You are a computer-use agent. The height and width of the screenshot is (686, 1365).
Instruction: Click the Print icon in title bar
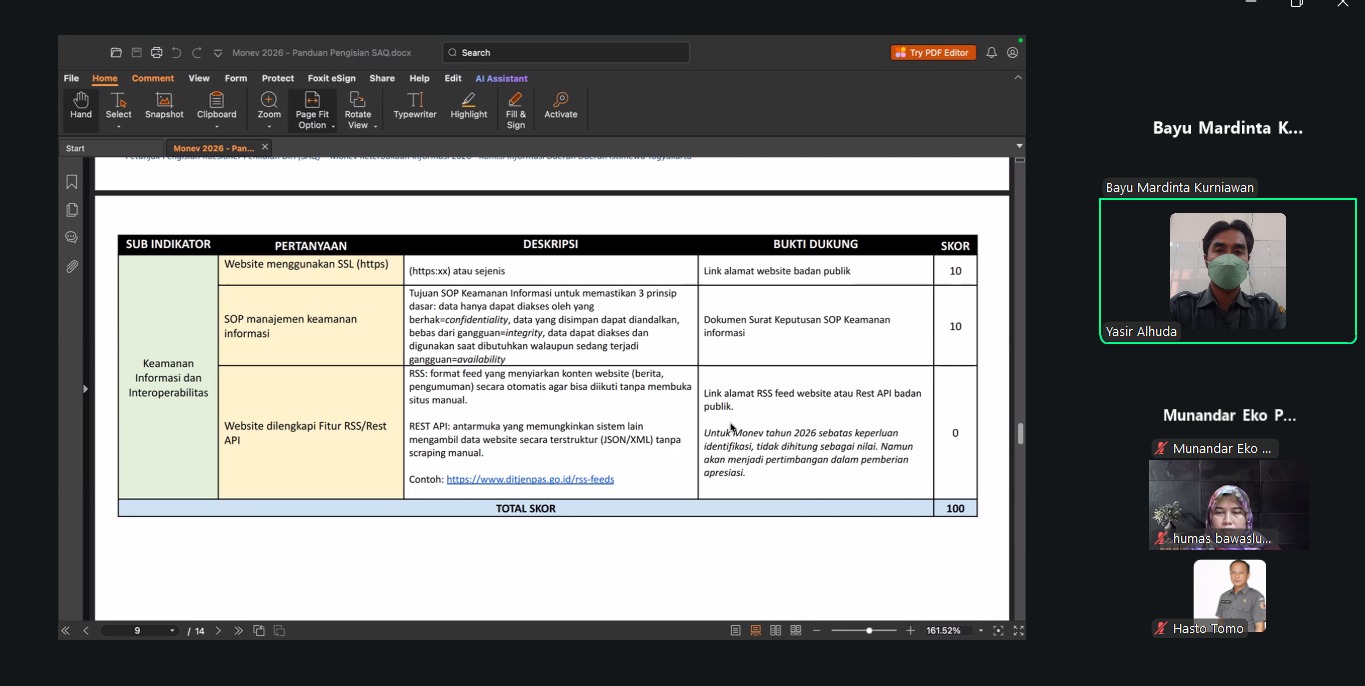[157, 53]
